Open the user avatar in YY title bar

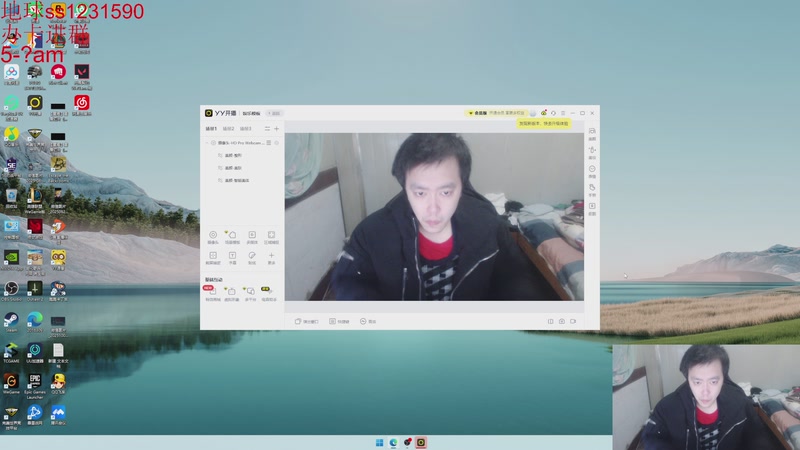(533, 113)
